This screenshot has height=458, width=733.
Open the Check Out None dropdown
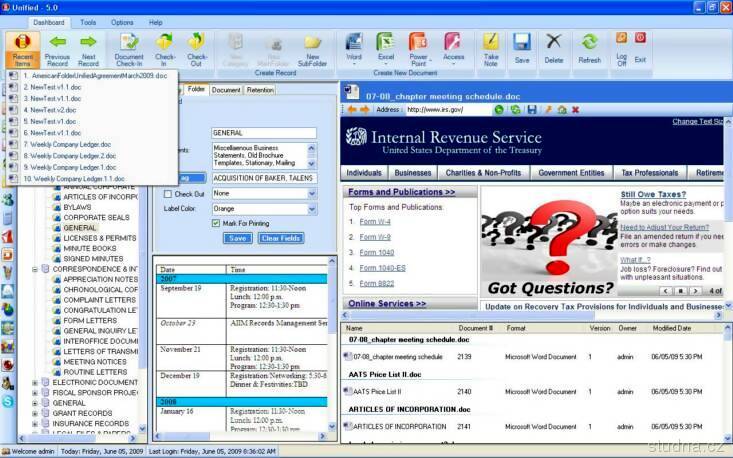312,193
